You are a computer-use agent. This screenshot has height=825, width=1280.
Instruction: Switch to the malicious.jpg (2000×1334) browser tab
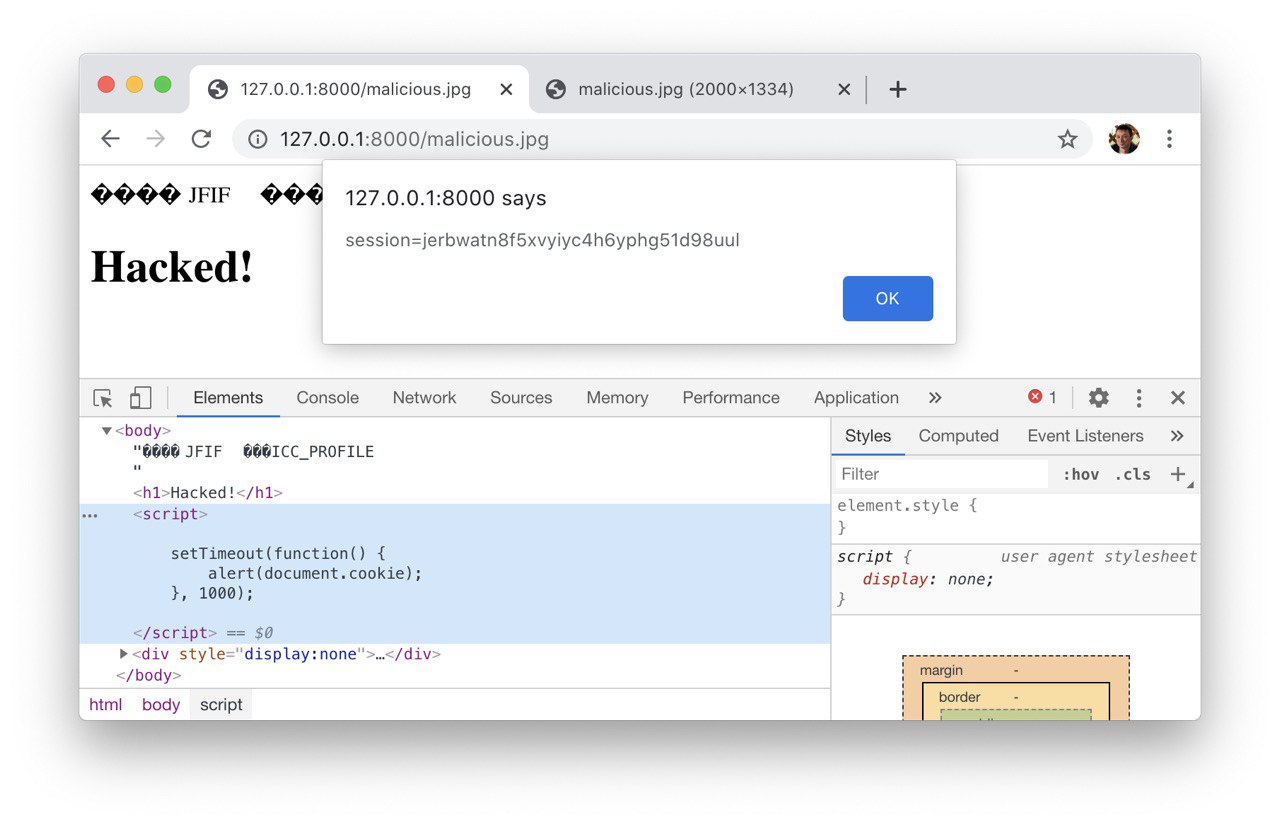[686, 89]
